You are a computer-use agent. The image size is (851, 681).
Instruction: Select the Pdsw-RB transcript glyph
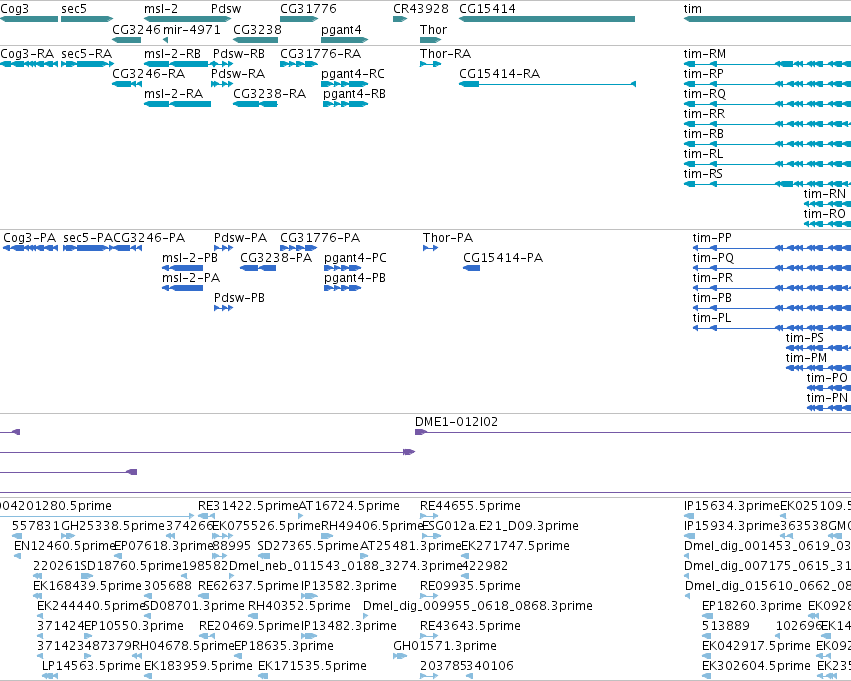223,64
